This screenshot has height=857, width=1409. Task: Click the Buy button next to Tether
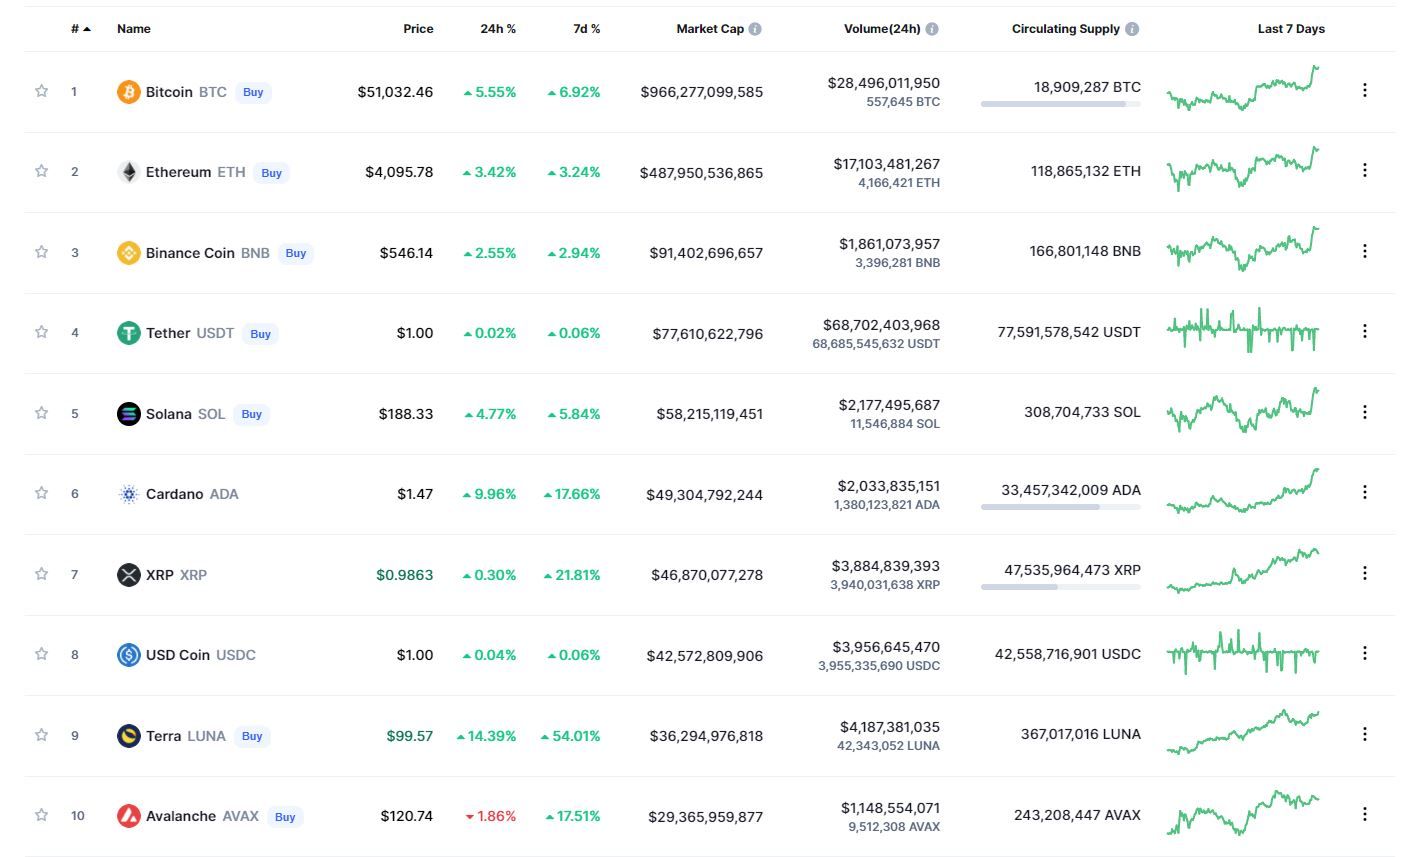coord(261,334)
